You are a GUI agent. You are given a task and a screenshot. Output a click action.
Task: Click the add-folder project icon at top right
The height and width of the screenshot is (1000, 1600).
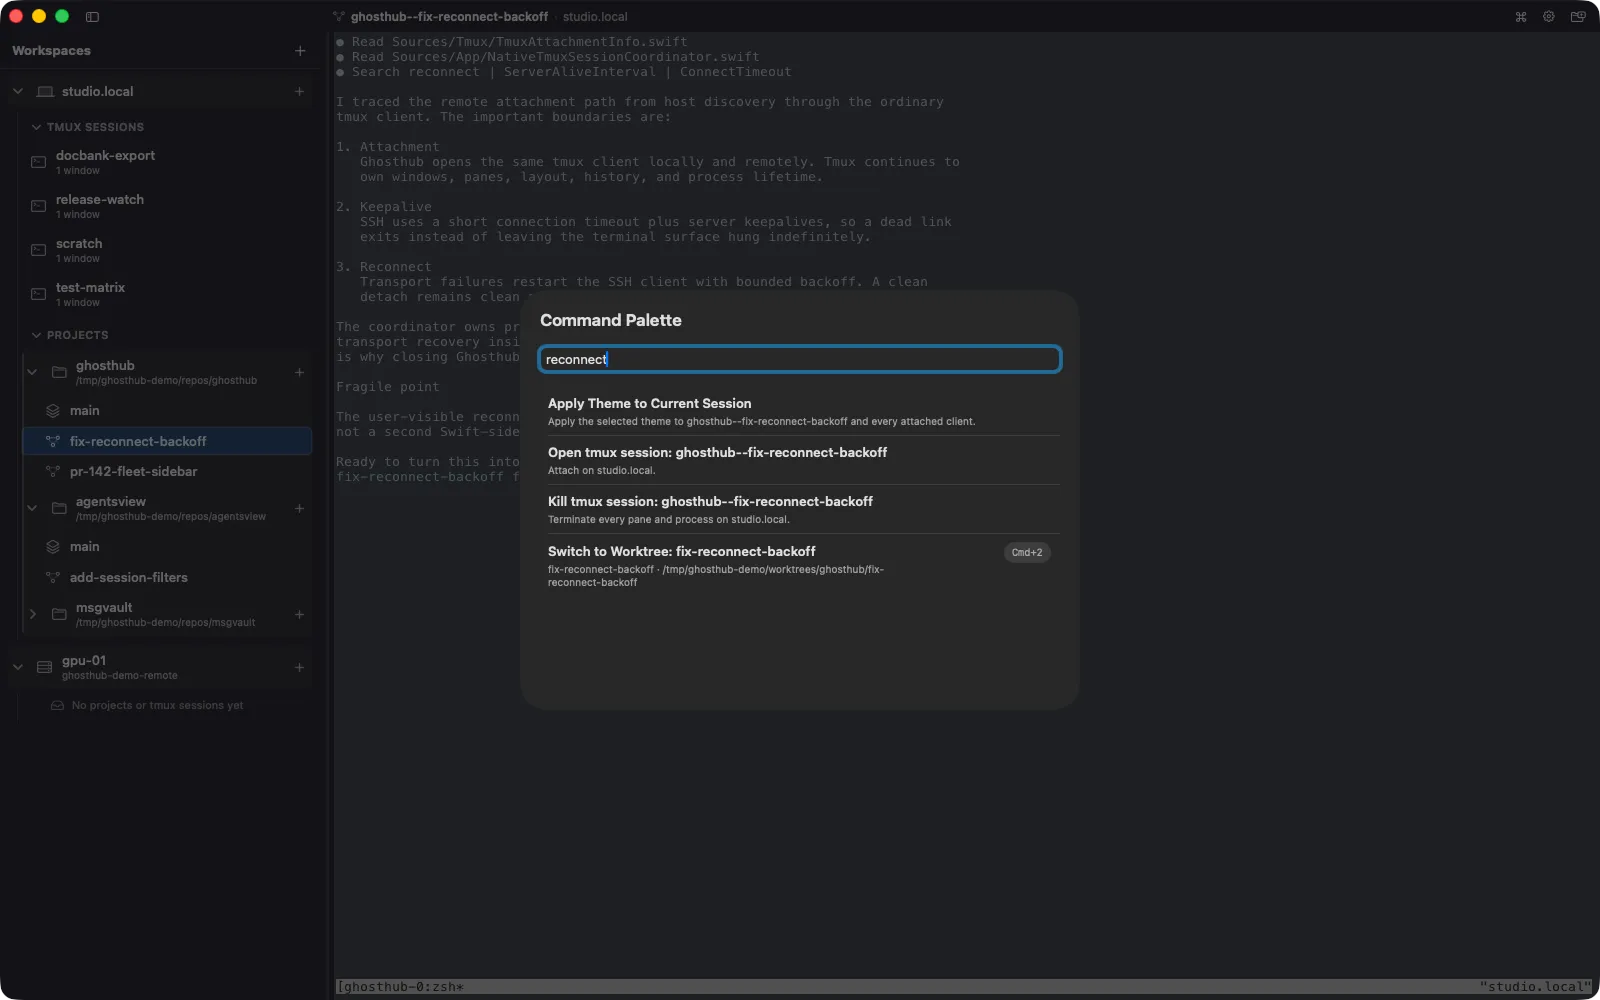1578,17
